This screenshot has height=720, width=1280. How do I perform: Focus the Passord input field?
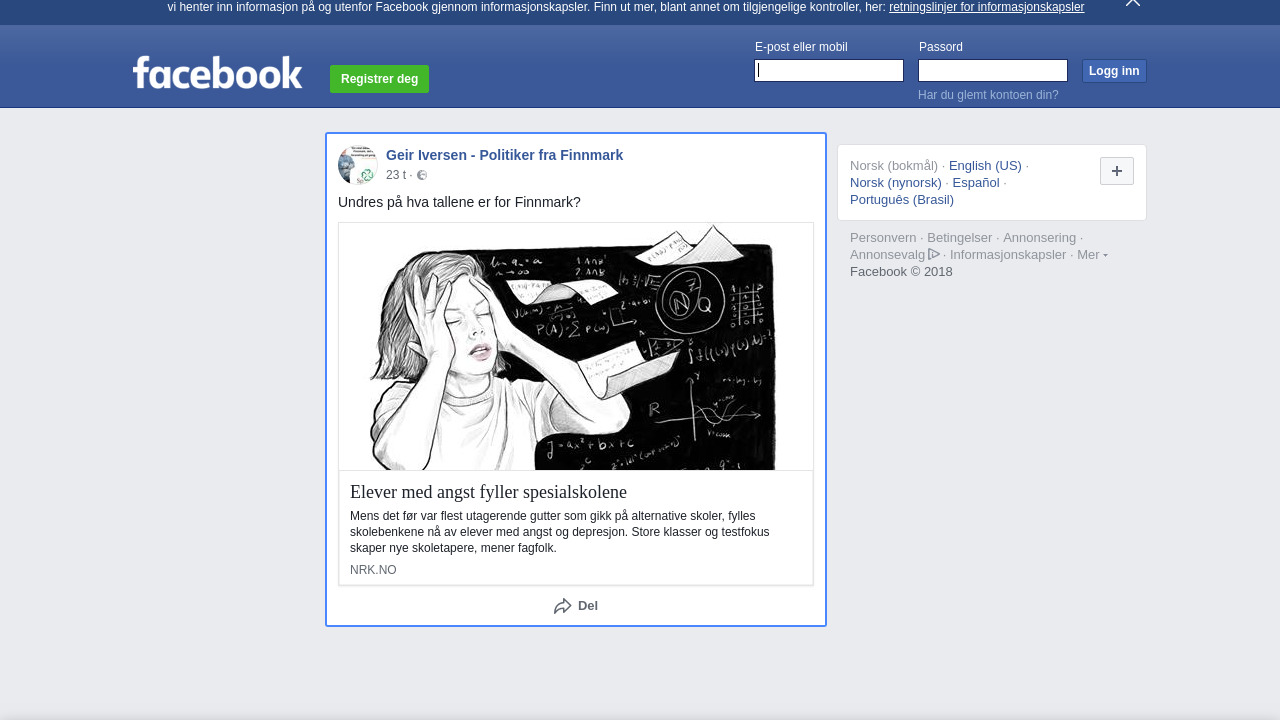point(993,70)
